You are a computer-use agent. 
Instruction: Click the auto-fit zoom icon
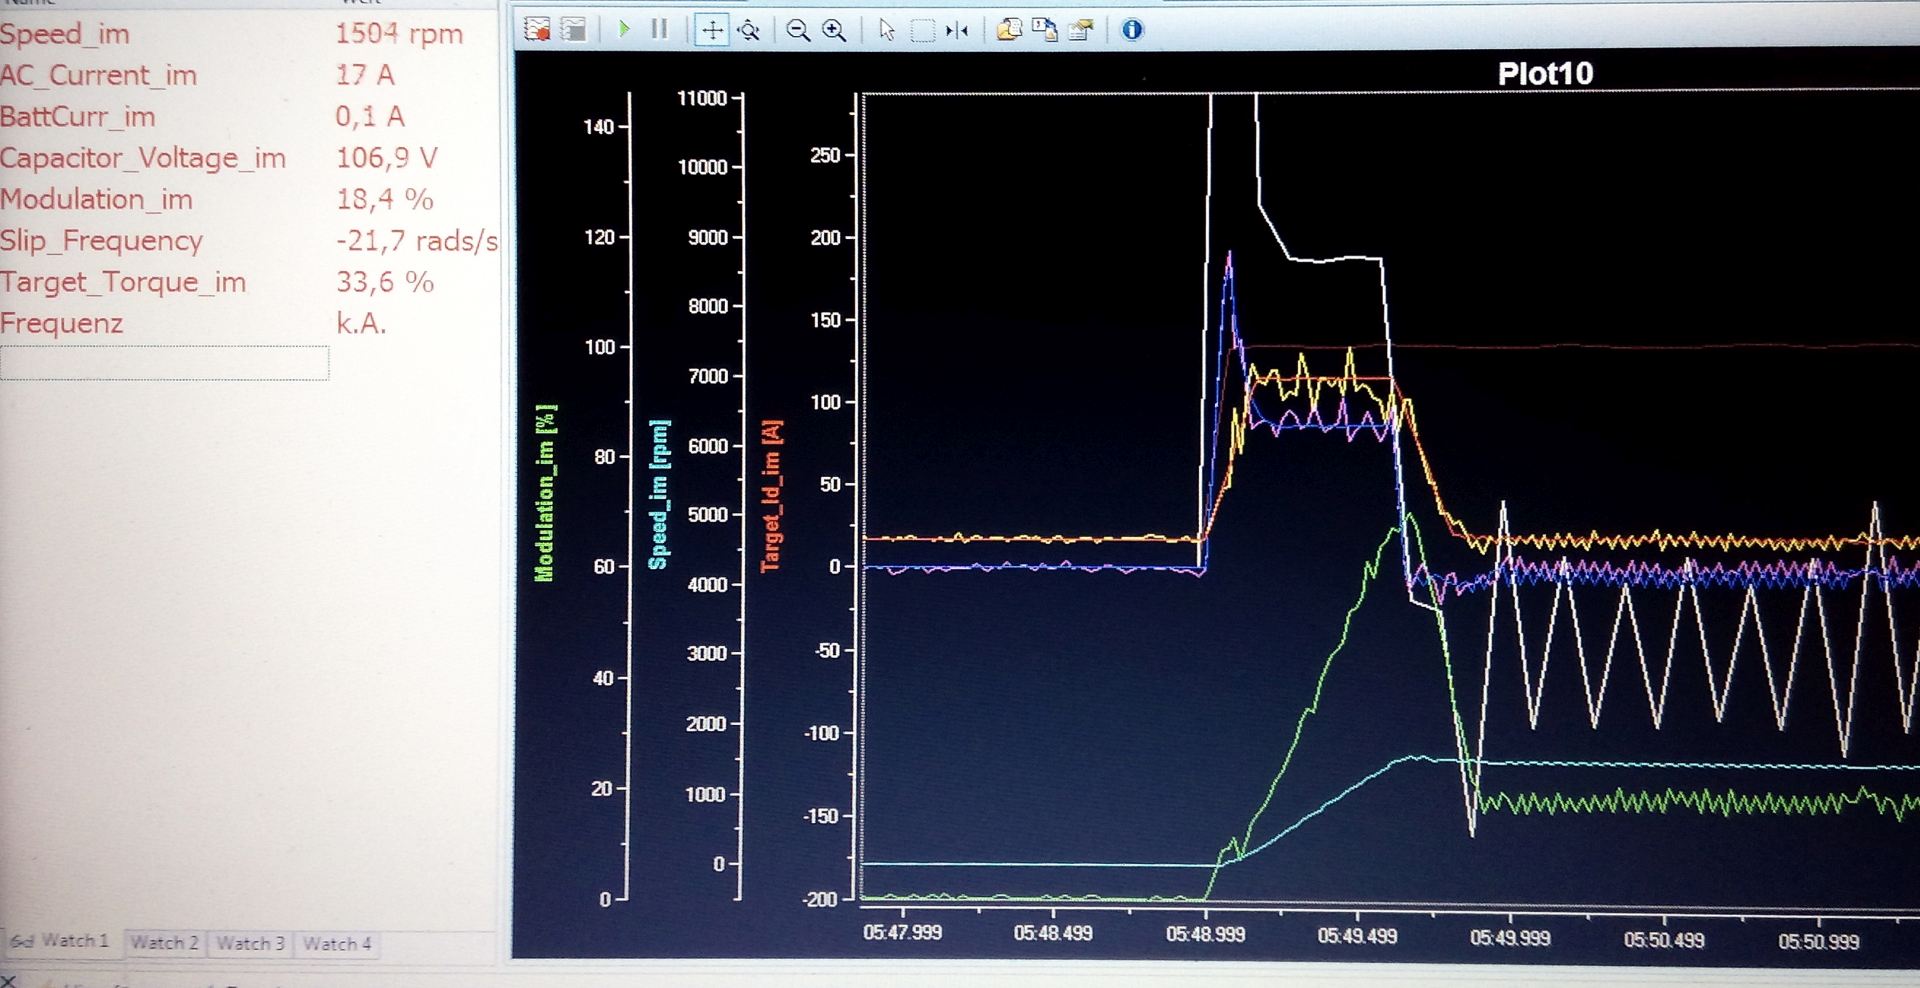click(x=749, y=30)
